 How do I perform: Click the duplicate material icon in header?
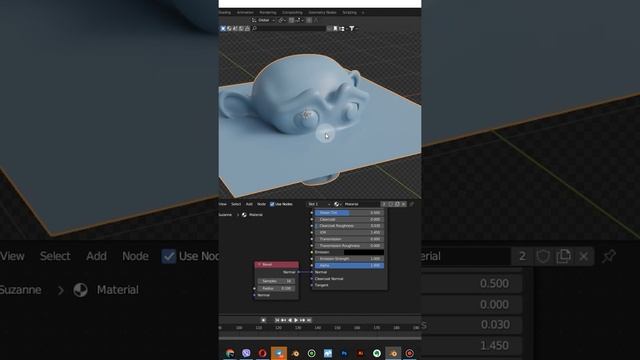[x=398, y=204]
